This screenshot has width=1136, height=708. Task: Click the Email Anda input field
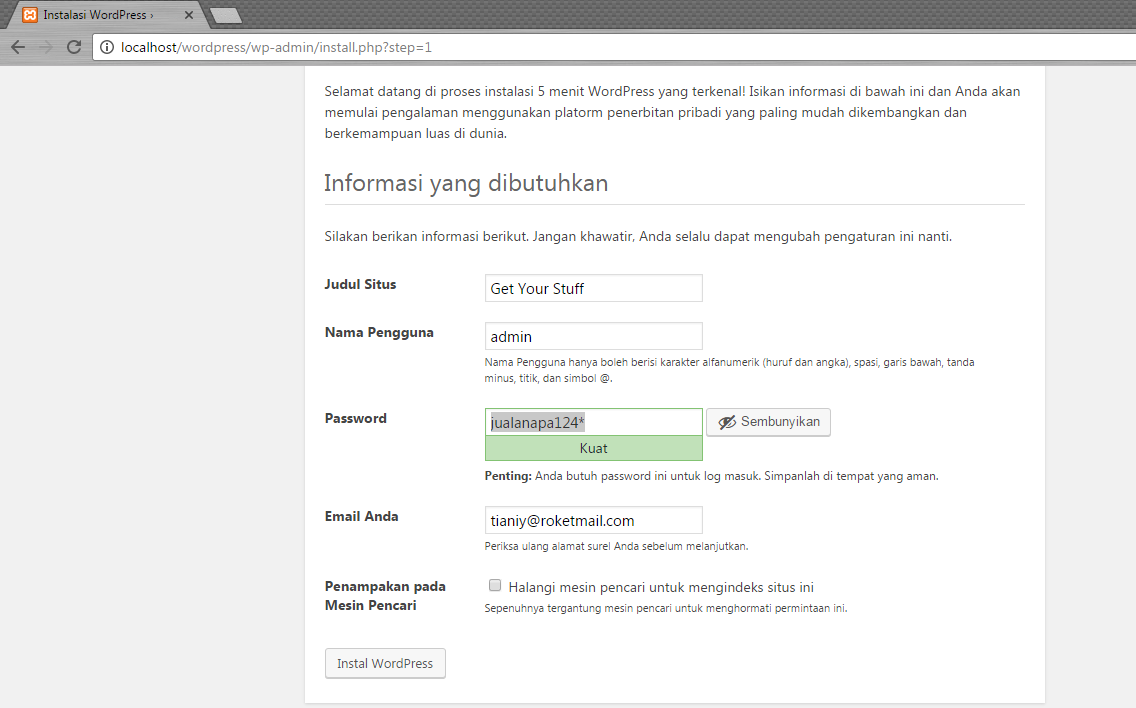click(x=593, y=519)
